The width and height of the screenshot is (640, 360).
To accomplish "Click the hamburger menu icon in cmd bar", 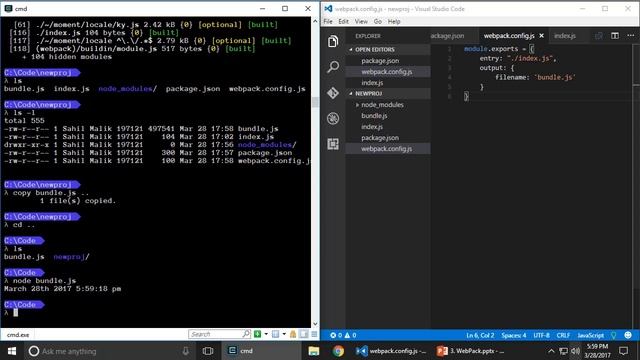I will (314, 334).
